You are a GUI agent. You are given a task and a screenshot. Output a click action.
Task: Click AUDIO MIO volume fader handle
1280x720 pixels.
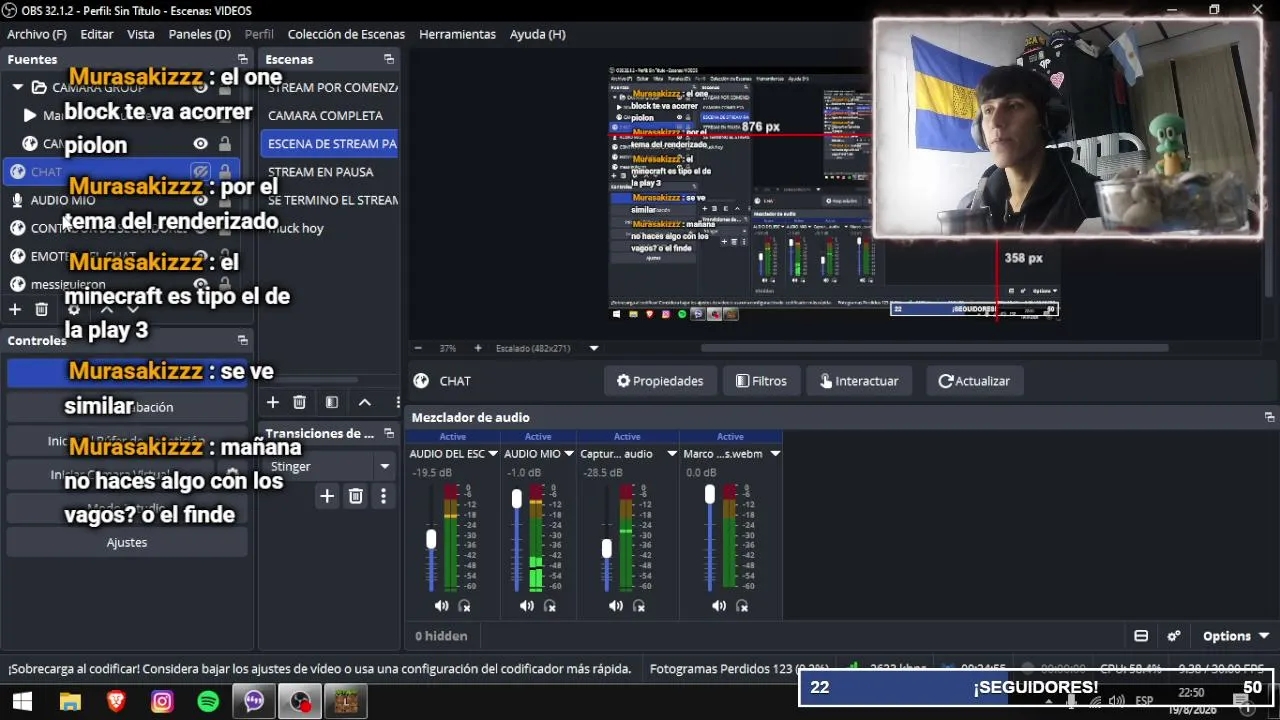[516, 498]
